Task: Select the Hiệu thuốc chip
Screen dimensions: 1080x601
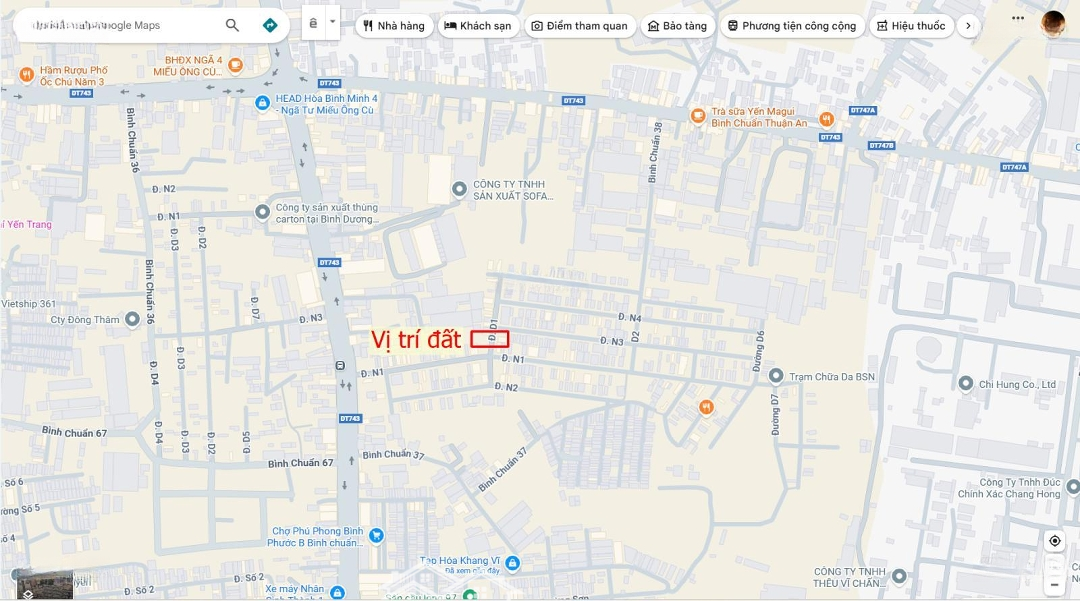Action: pyautogui.click(x=912, y=26)
